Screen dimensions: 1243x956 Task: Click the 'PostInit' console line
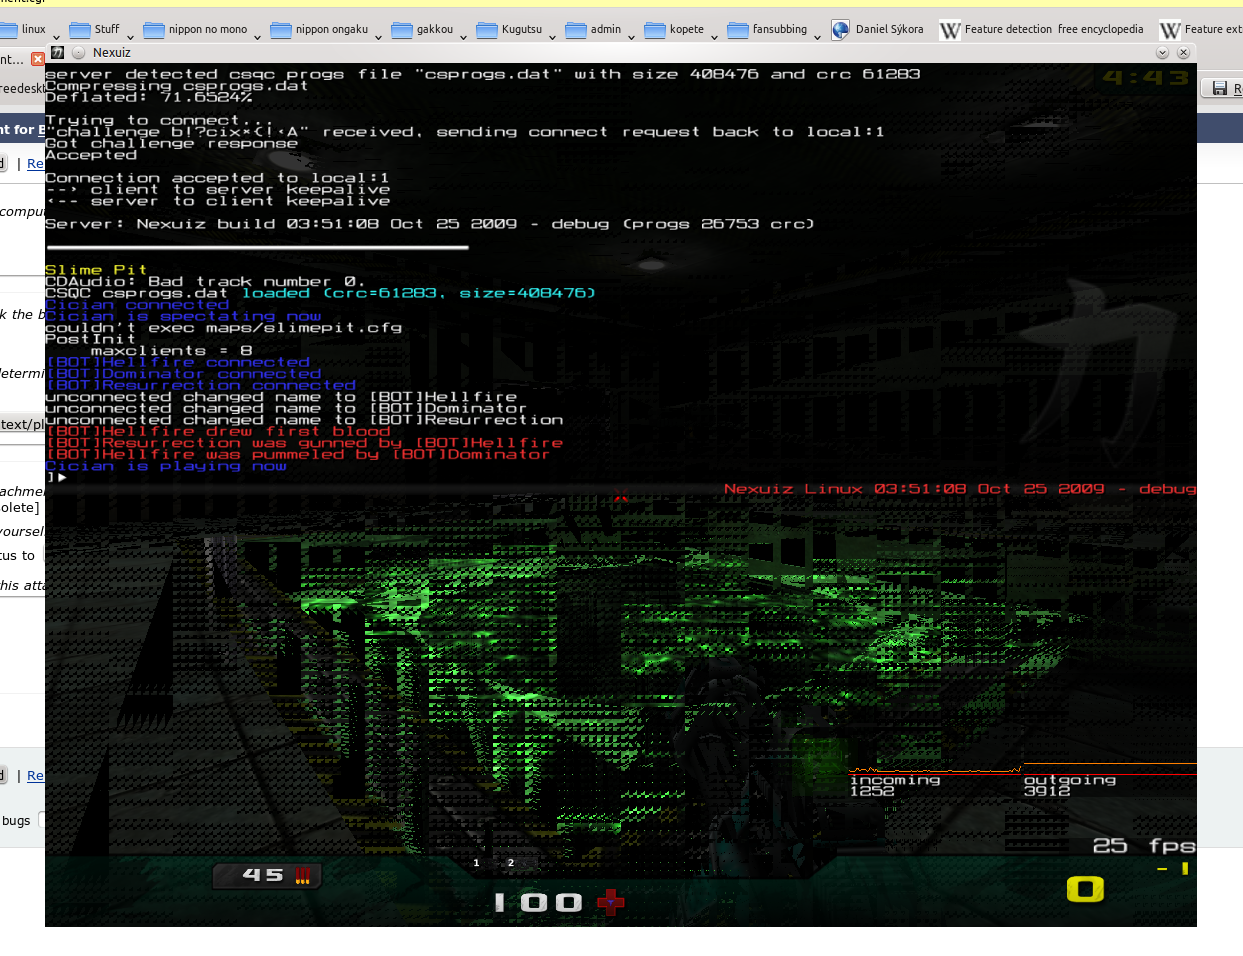tap(90, 339)
